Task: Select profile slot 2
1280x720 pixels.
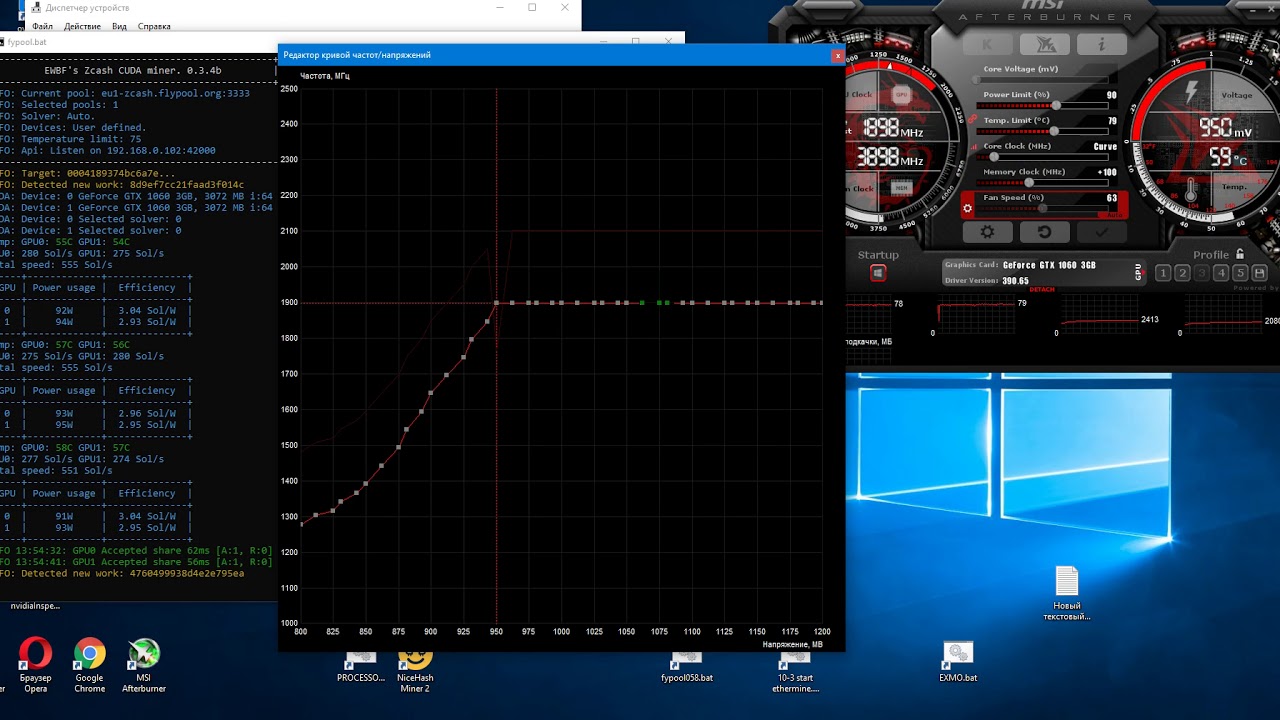Action: (x=1182, y=273)
